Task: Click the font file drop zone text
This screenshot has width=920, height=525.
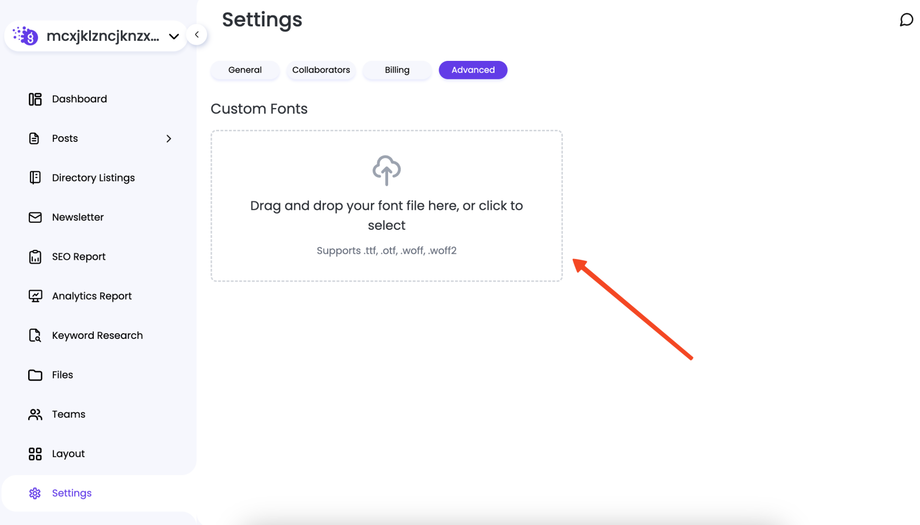Action: pyautogui.click(x=386, y=215)
